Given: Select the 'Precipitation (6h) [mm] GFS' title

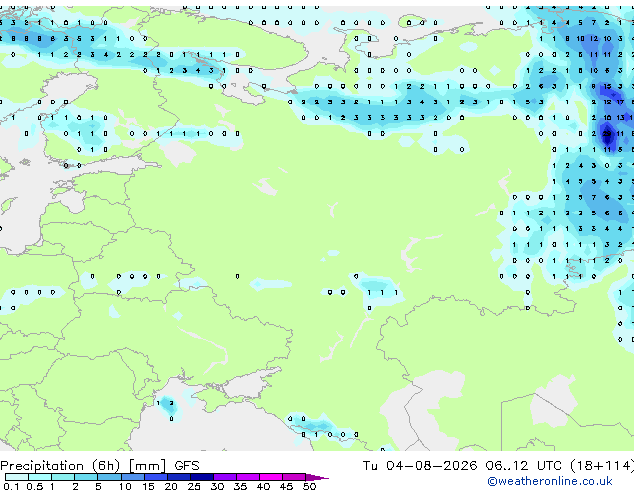Looking at the screenshot, I should point(100,466).
